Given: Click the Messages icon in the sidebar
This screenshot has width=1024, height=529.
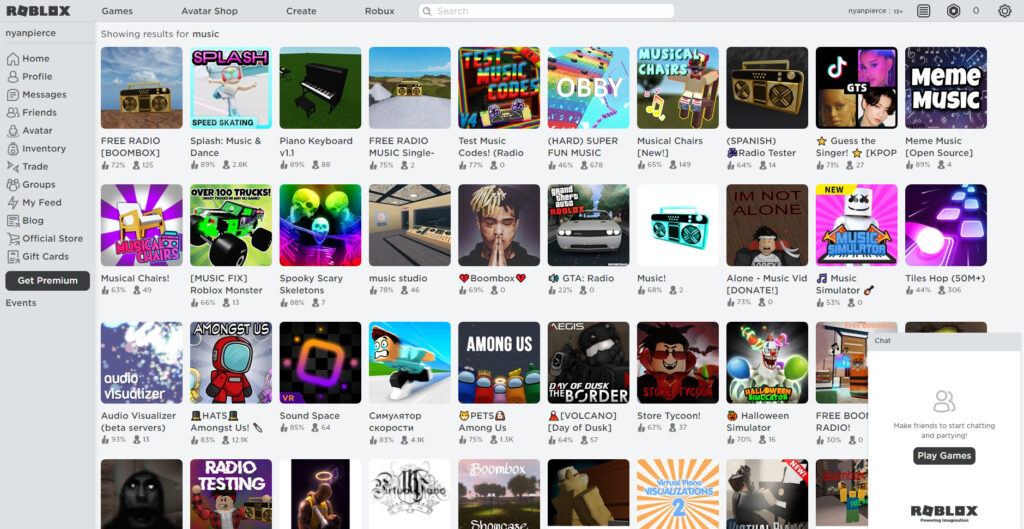Looking at the screenshot, I should click(x=12, y=95).
